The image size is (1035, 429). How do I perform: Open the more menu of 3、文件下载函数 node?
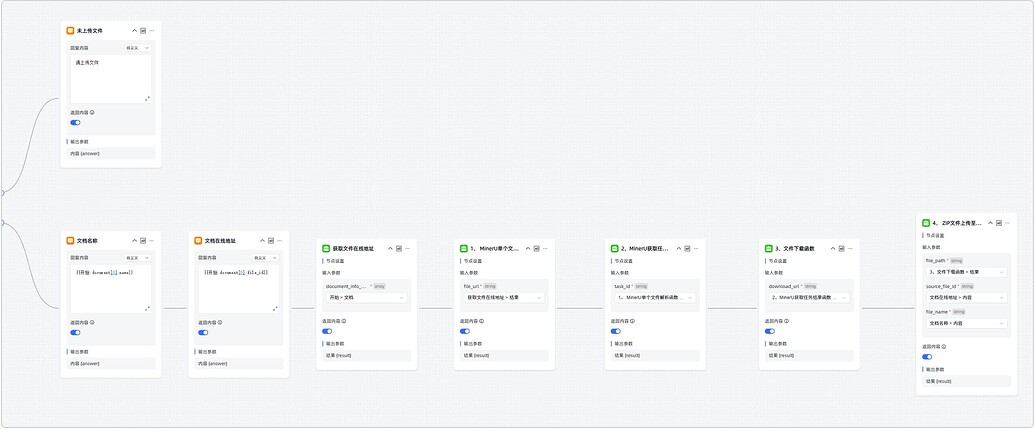click(850, 248)
